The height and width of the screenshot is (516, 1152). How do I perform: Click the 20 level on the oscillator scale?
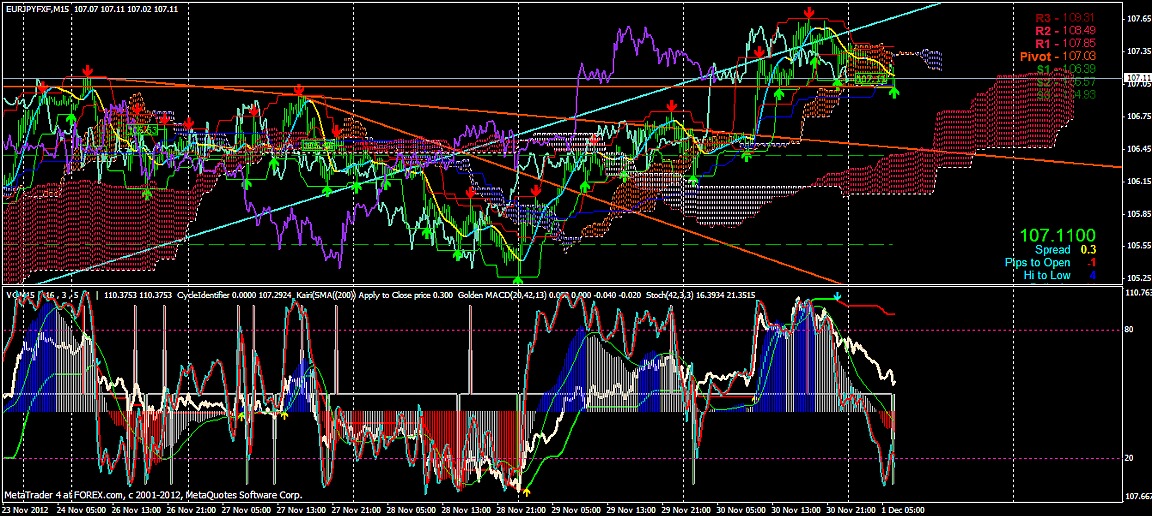(1130, 458)
